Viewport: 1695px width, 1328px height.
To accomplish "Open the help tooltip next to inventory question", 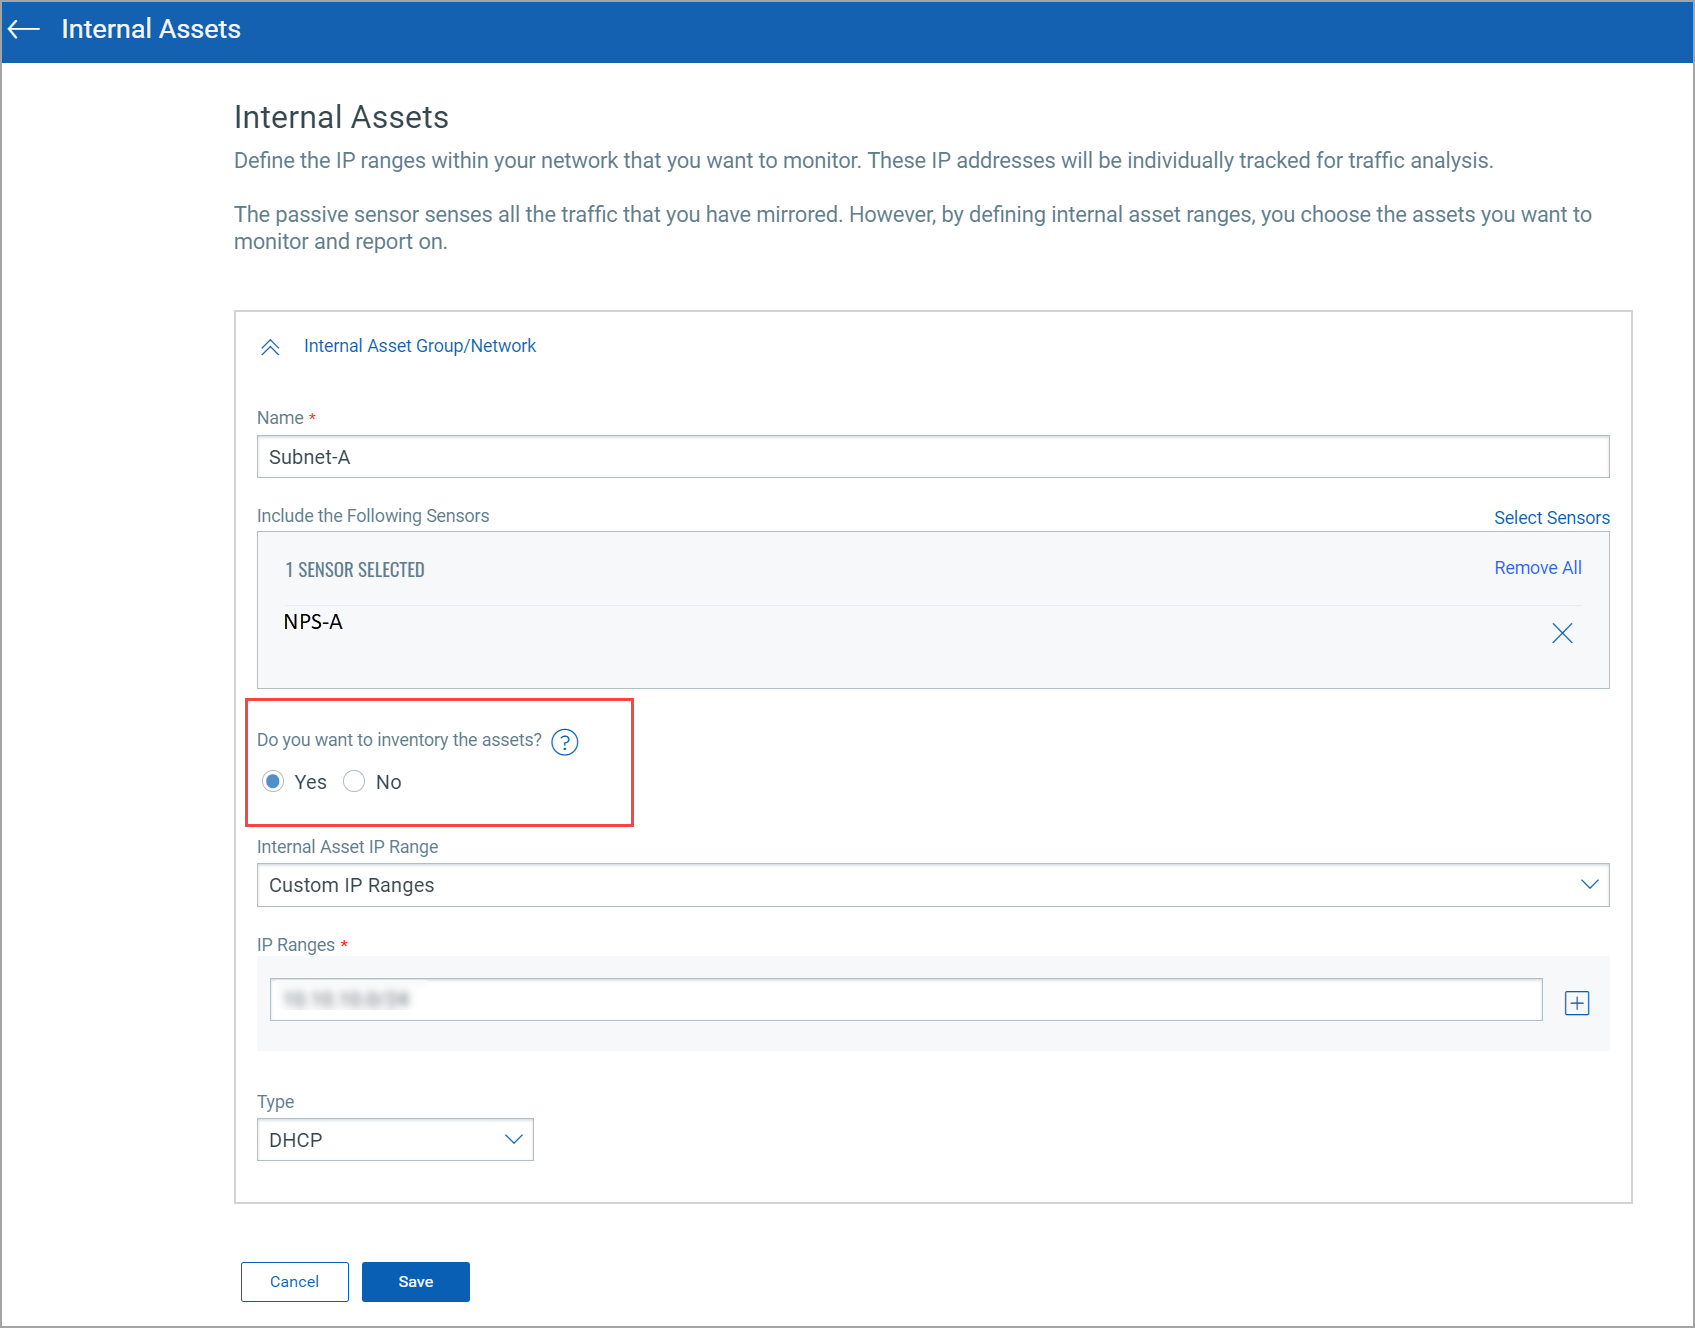I will [x=565, y=742].
